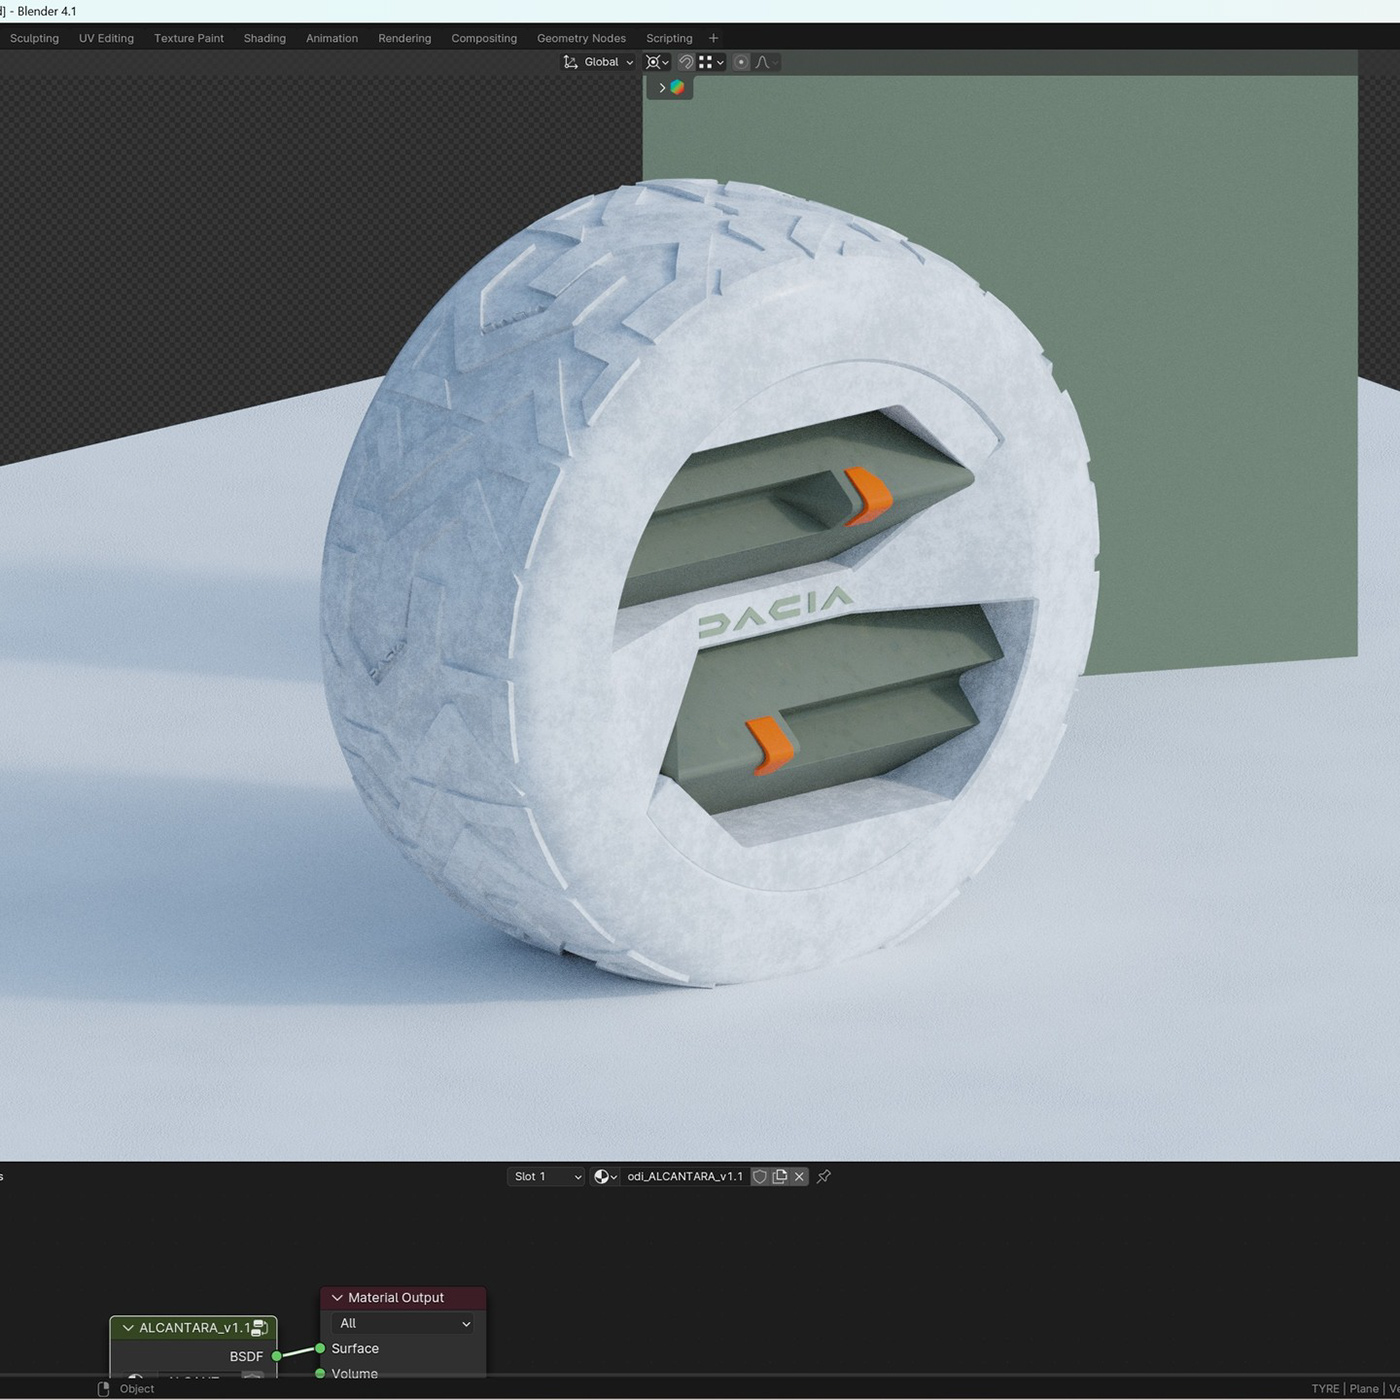Toggle snapping magnet icon in viewport header
1400x1400 pixels.
coord(686,62)
